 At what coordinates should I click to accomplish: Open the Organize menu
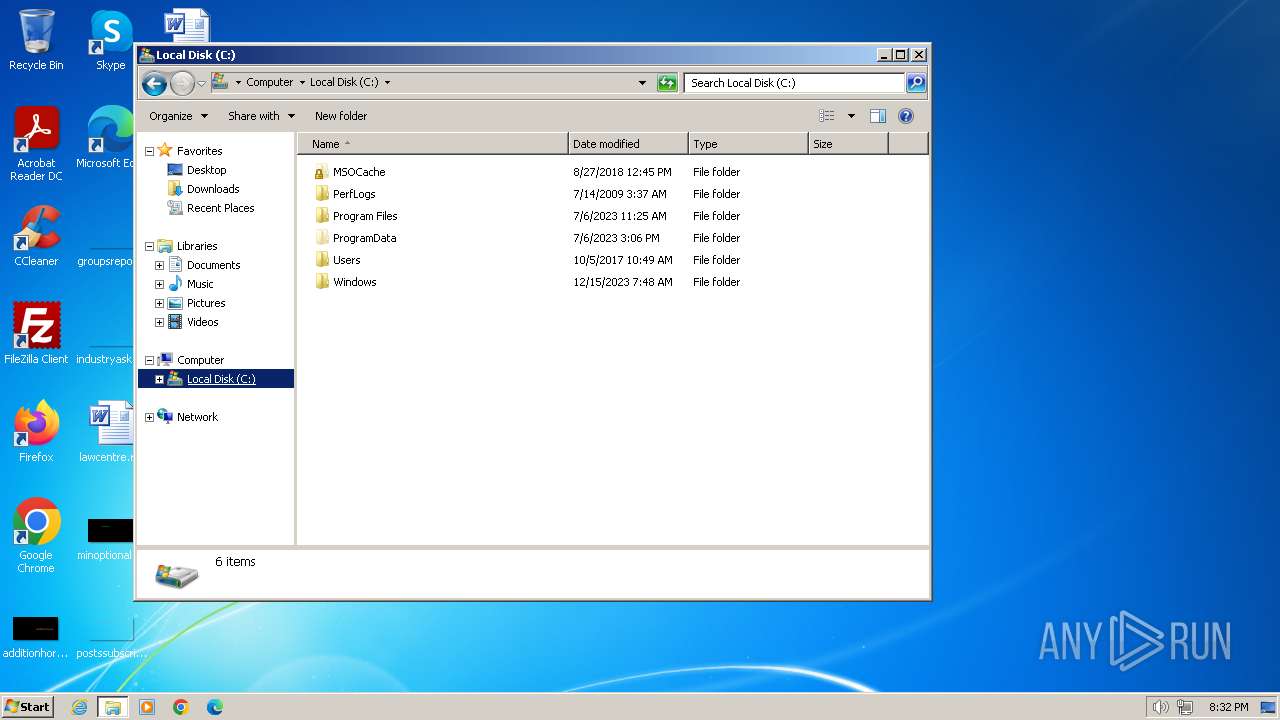[179, 116]
